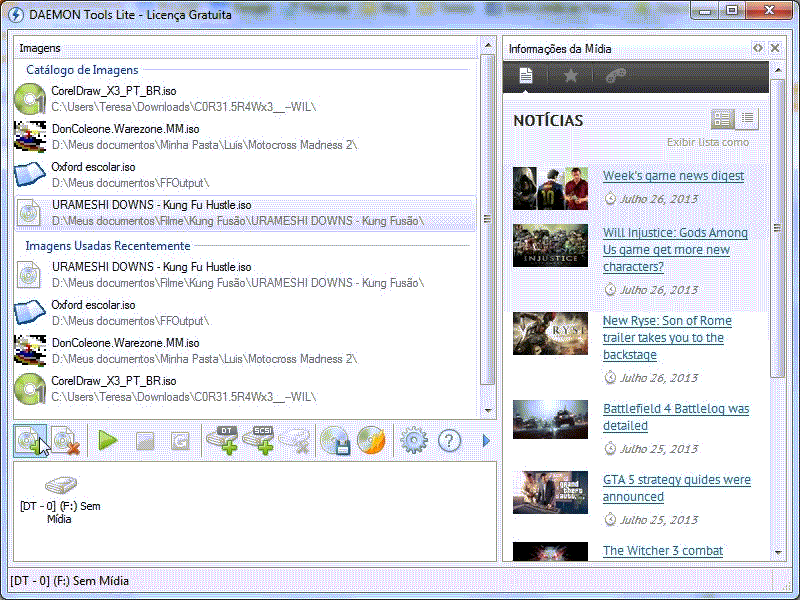Viewport: 800px width, 600px height.
Task: Click the Imagens Usadas Recentemente header
Action: pos(108,246)
